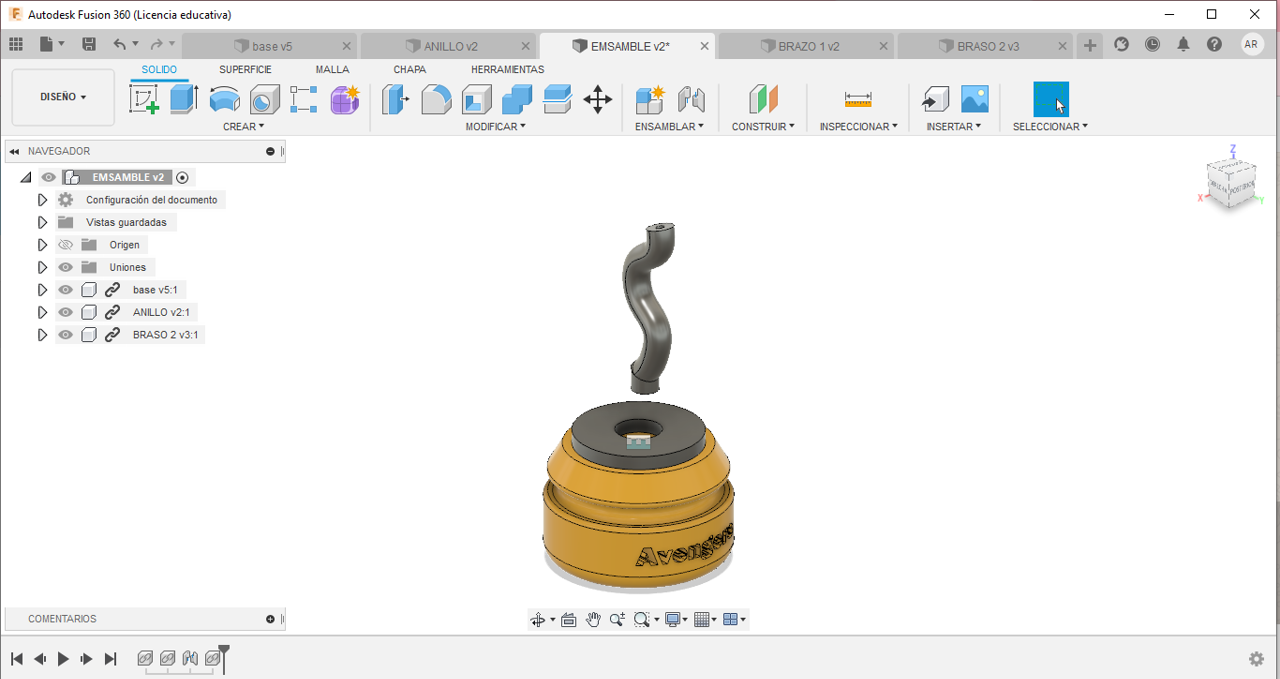Click the Joint tool icon

click(691, 99)
